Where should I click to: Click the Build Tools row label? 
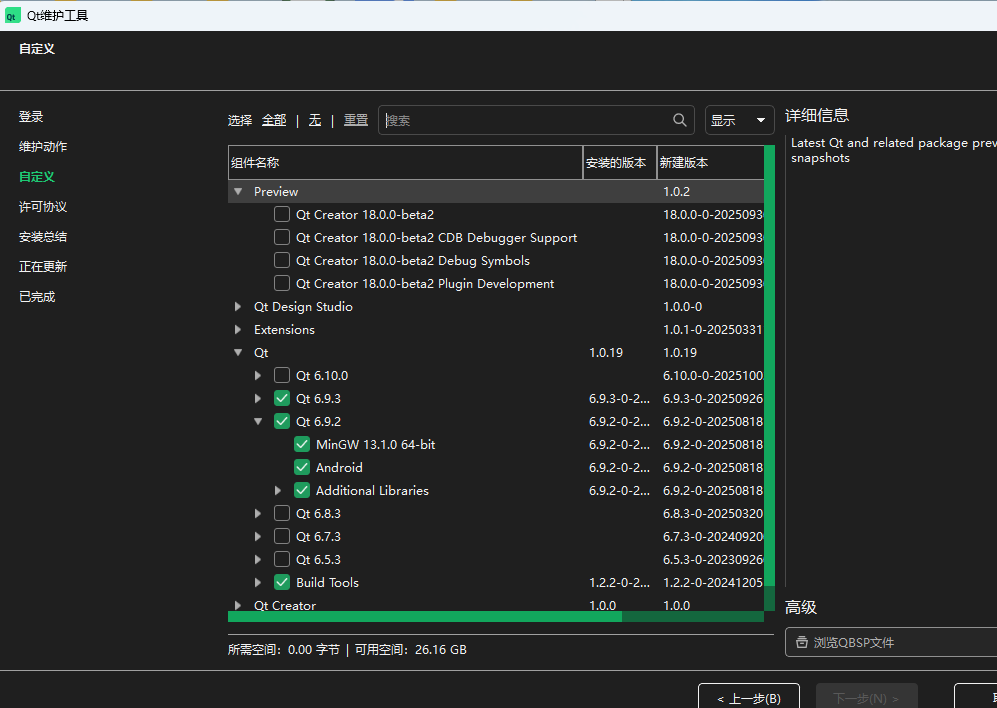pos(327,582)
